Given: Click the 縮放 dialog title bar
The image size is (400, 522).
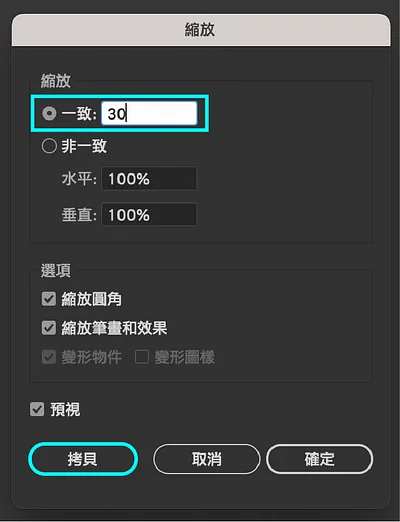Looking at the screenshot, I should click(x=201, y=30).
